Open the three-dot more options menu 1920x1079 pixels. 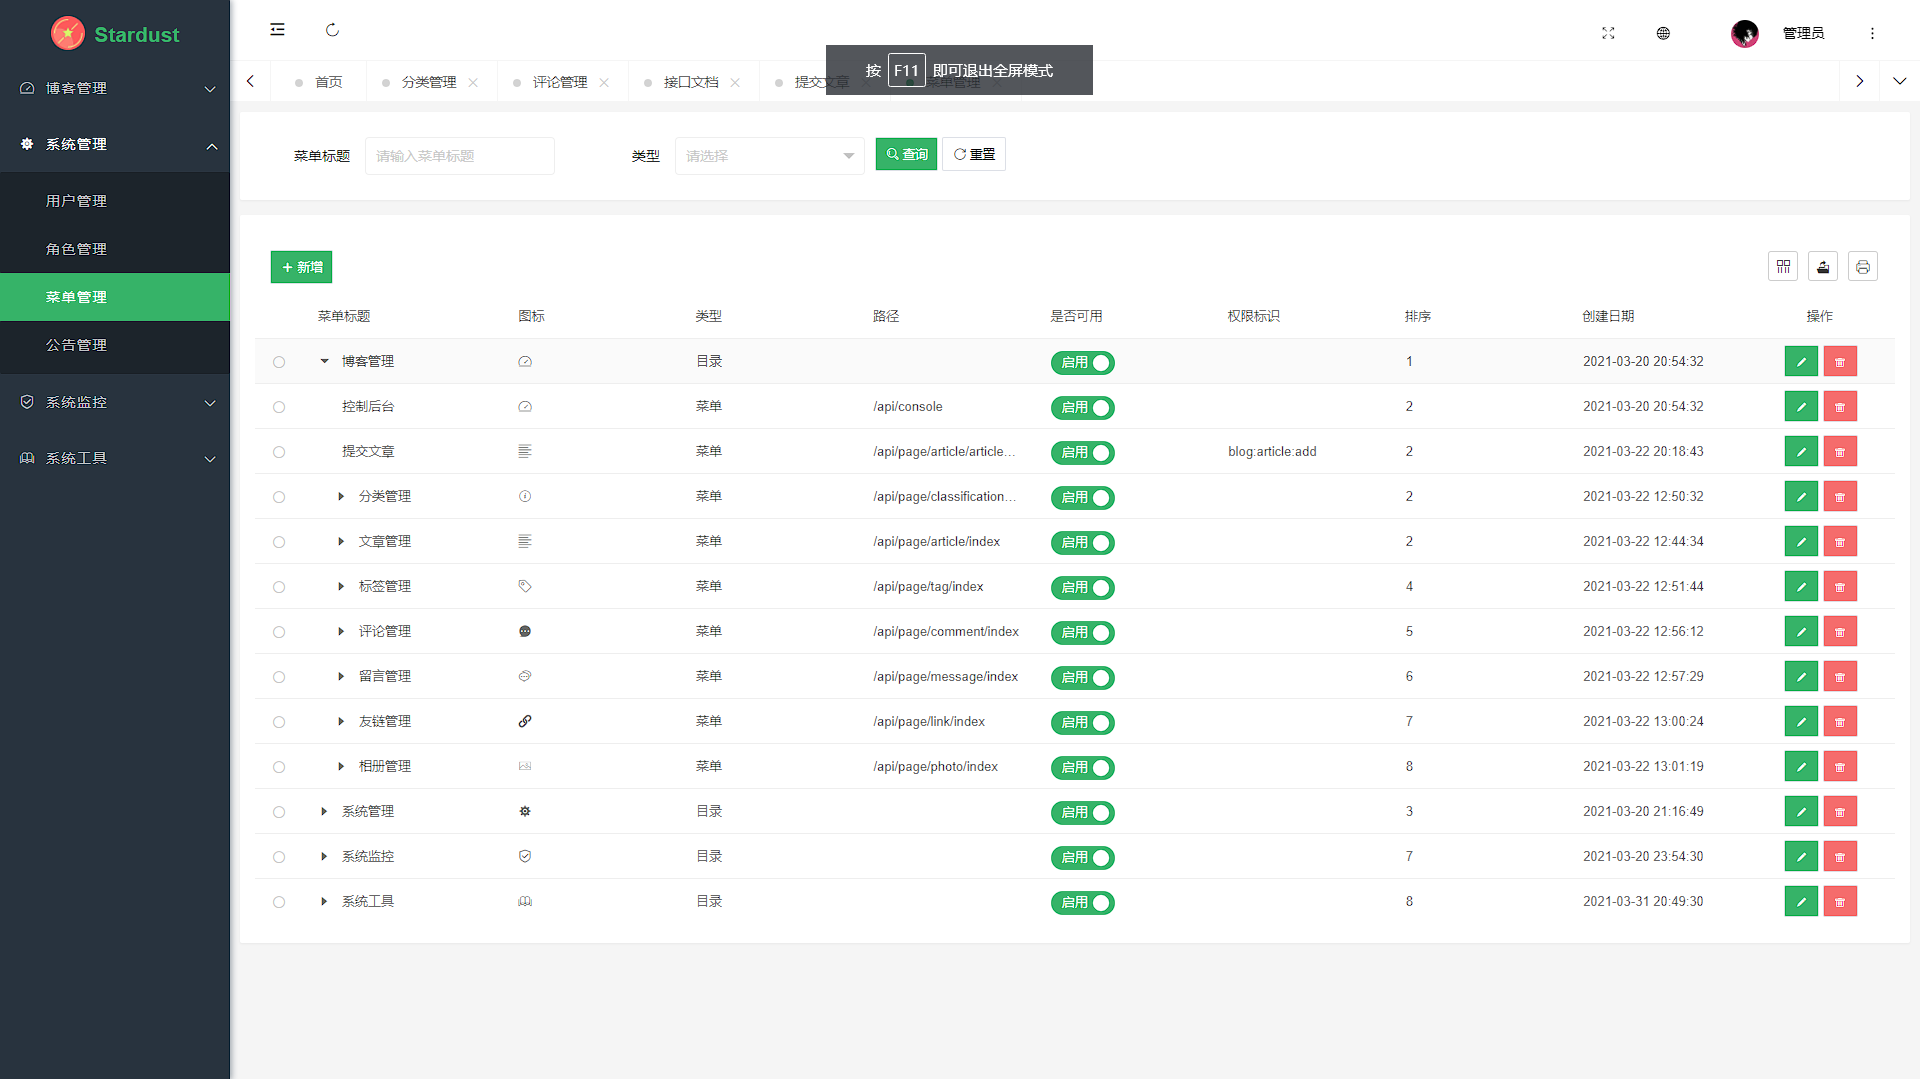[x=1872, y=33]
